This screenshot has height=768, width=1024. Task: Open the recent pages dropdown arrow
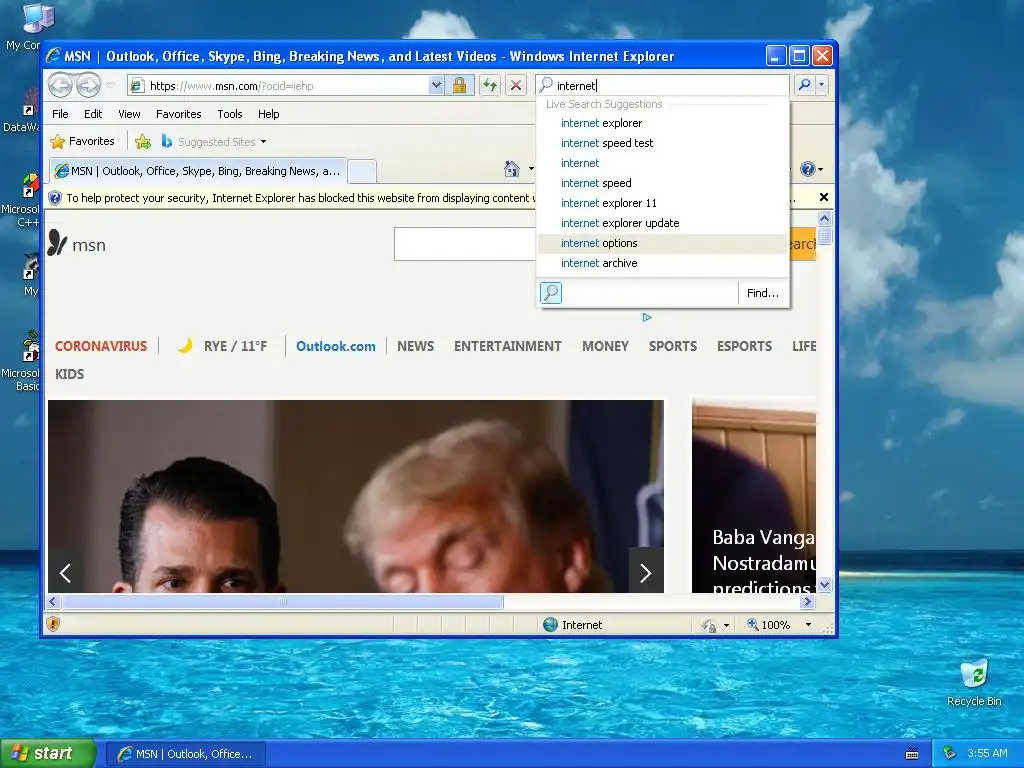[110, 86]
